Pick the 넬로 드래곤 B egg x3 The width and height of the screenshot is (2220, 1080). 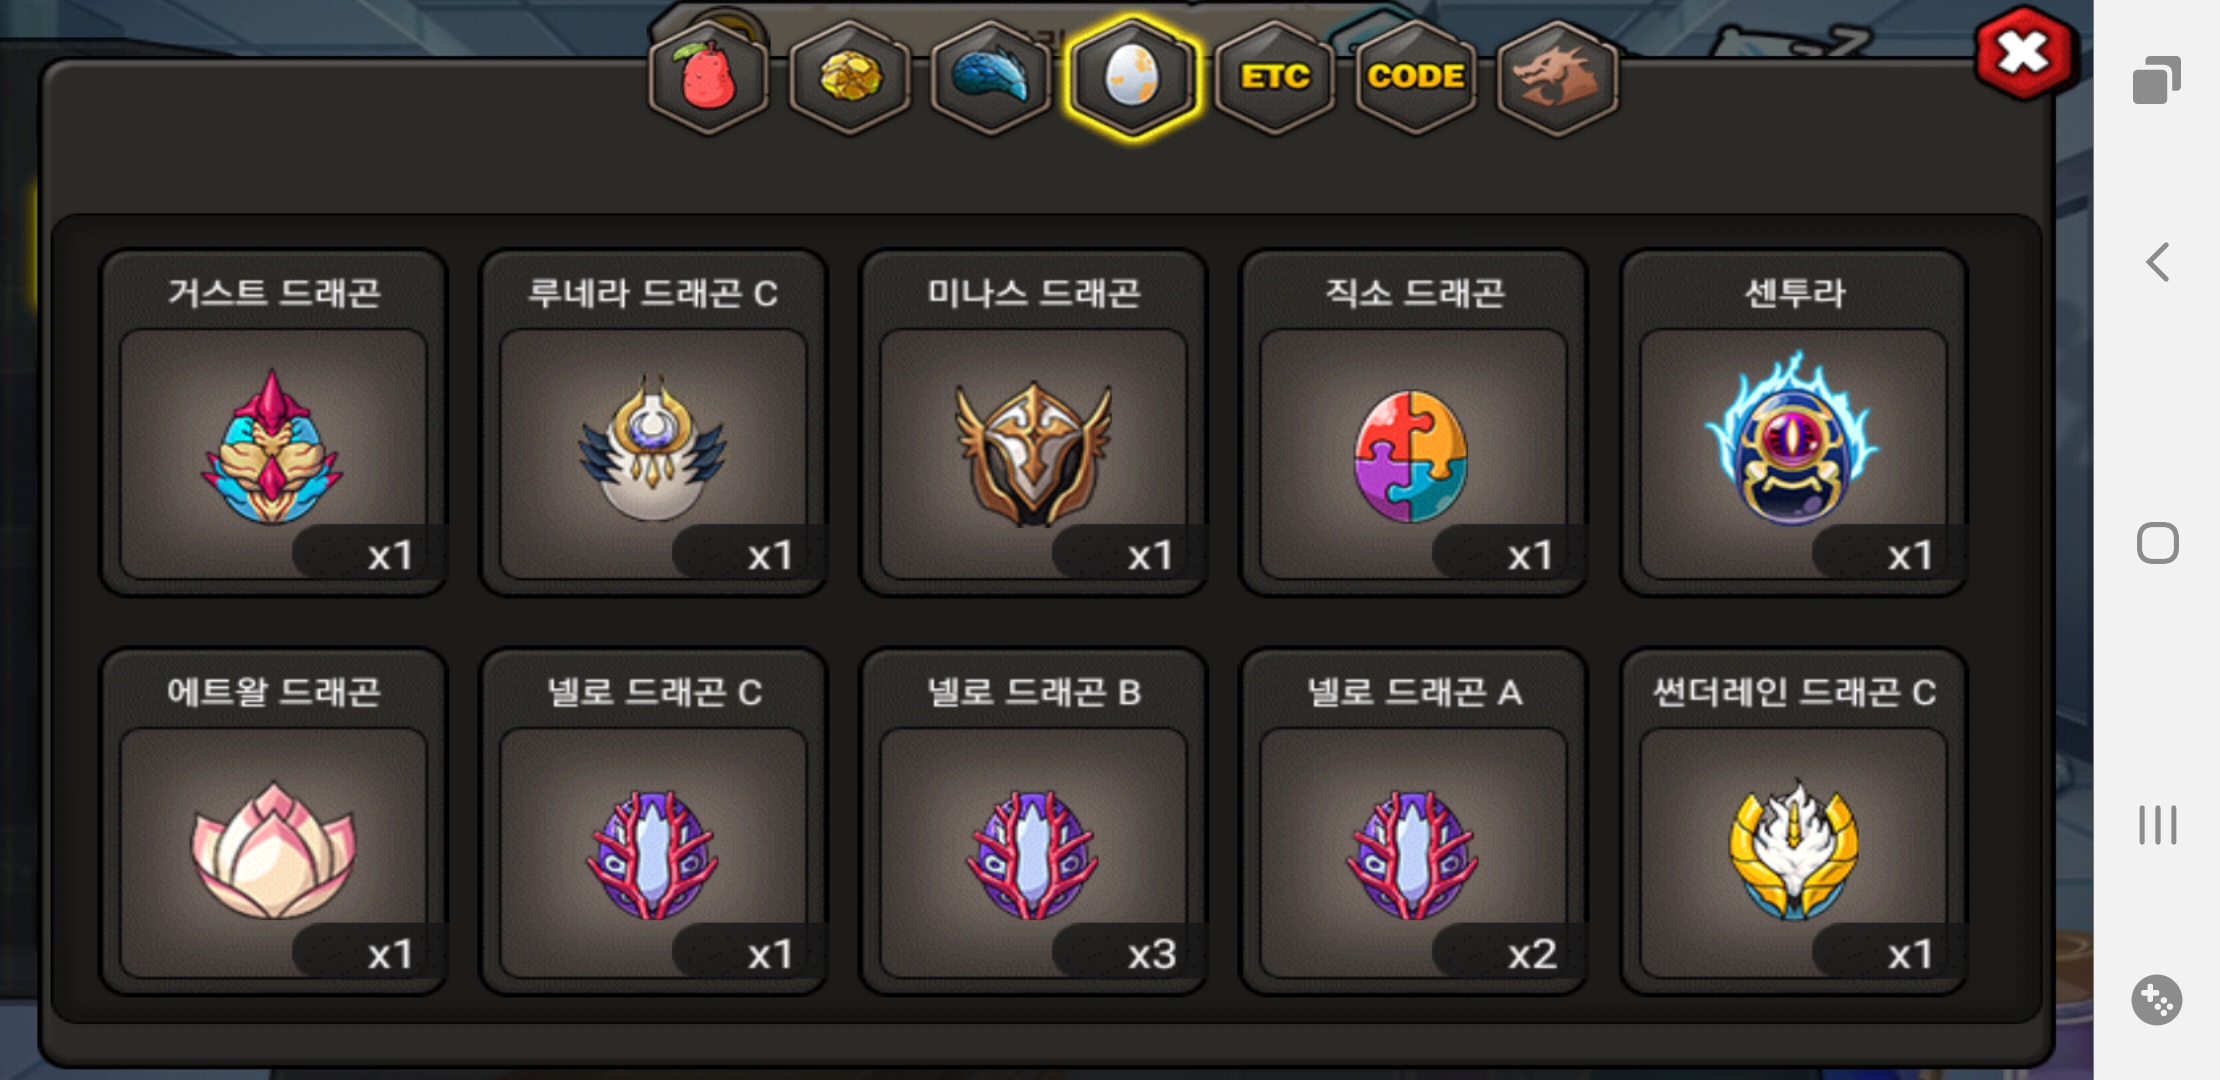tap(1033, 822)
